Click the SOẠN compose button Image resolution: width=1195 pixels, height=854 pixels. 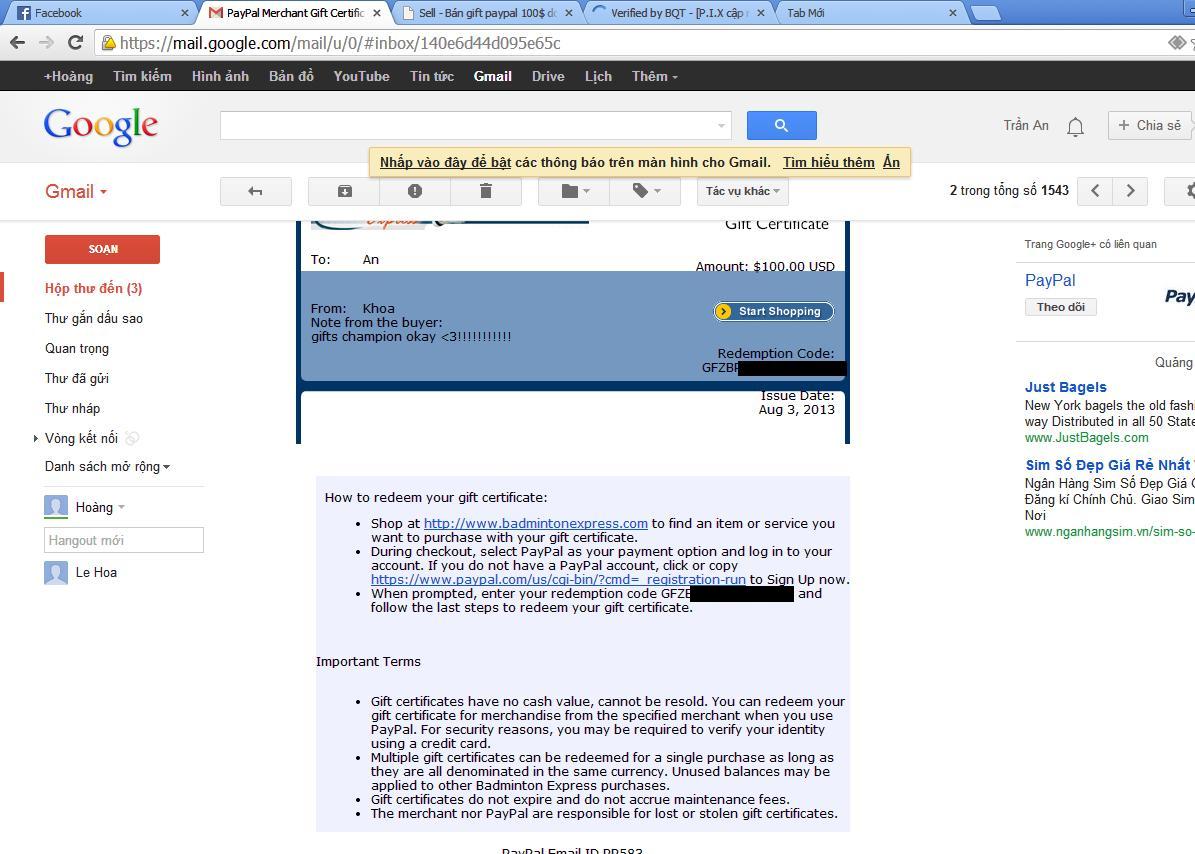[x=102, y=249]
